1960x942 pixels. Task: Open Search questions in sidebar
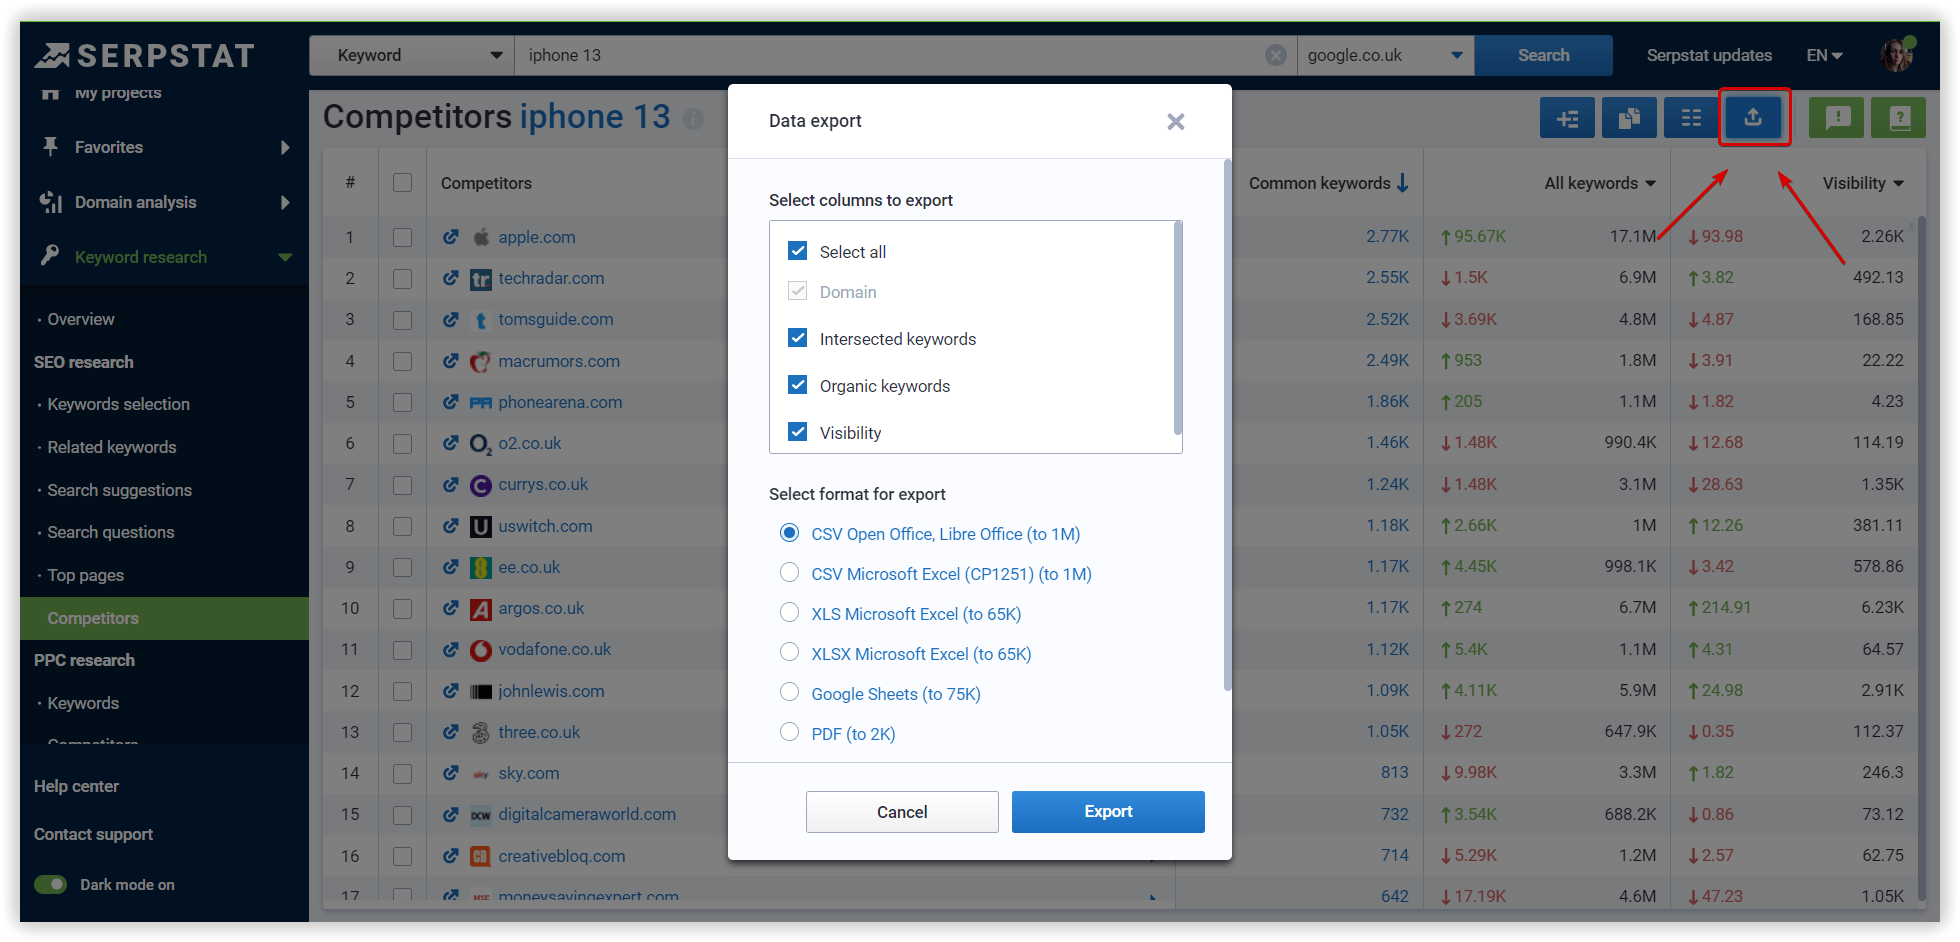[x=111, y=532]
